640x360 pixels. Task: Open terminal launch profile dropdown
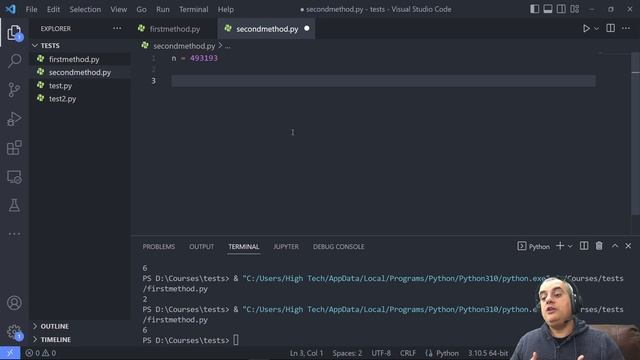tap(570, 246)
